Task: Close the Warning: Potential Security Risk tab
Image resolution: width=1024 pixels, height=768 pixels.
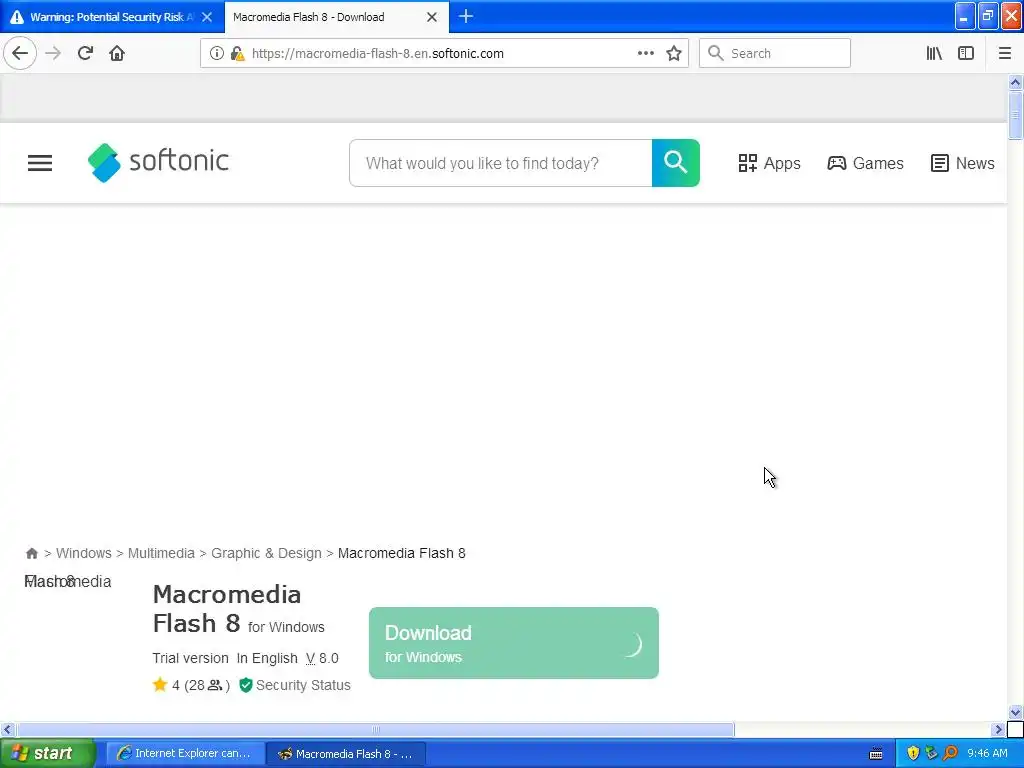Action: point(207,17)
